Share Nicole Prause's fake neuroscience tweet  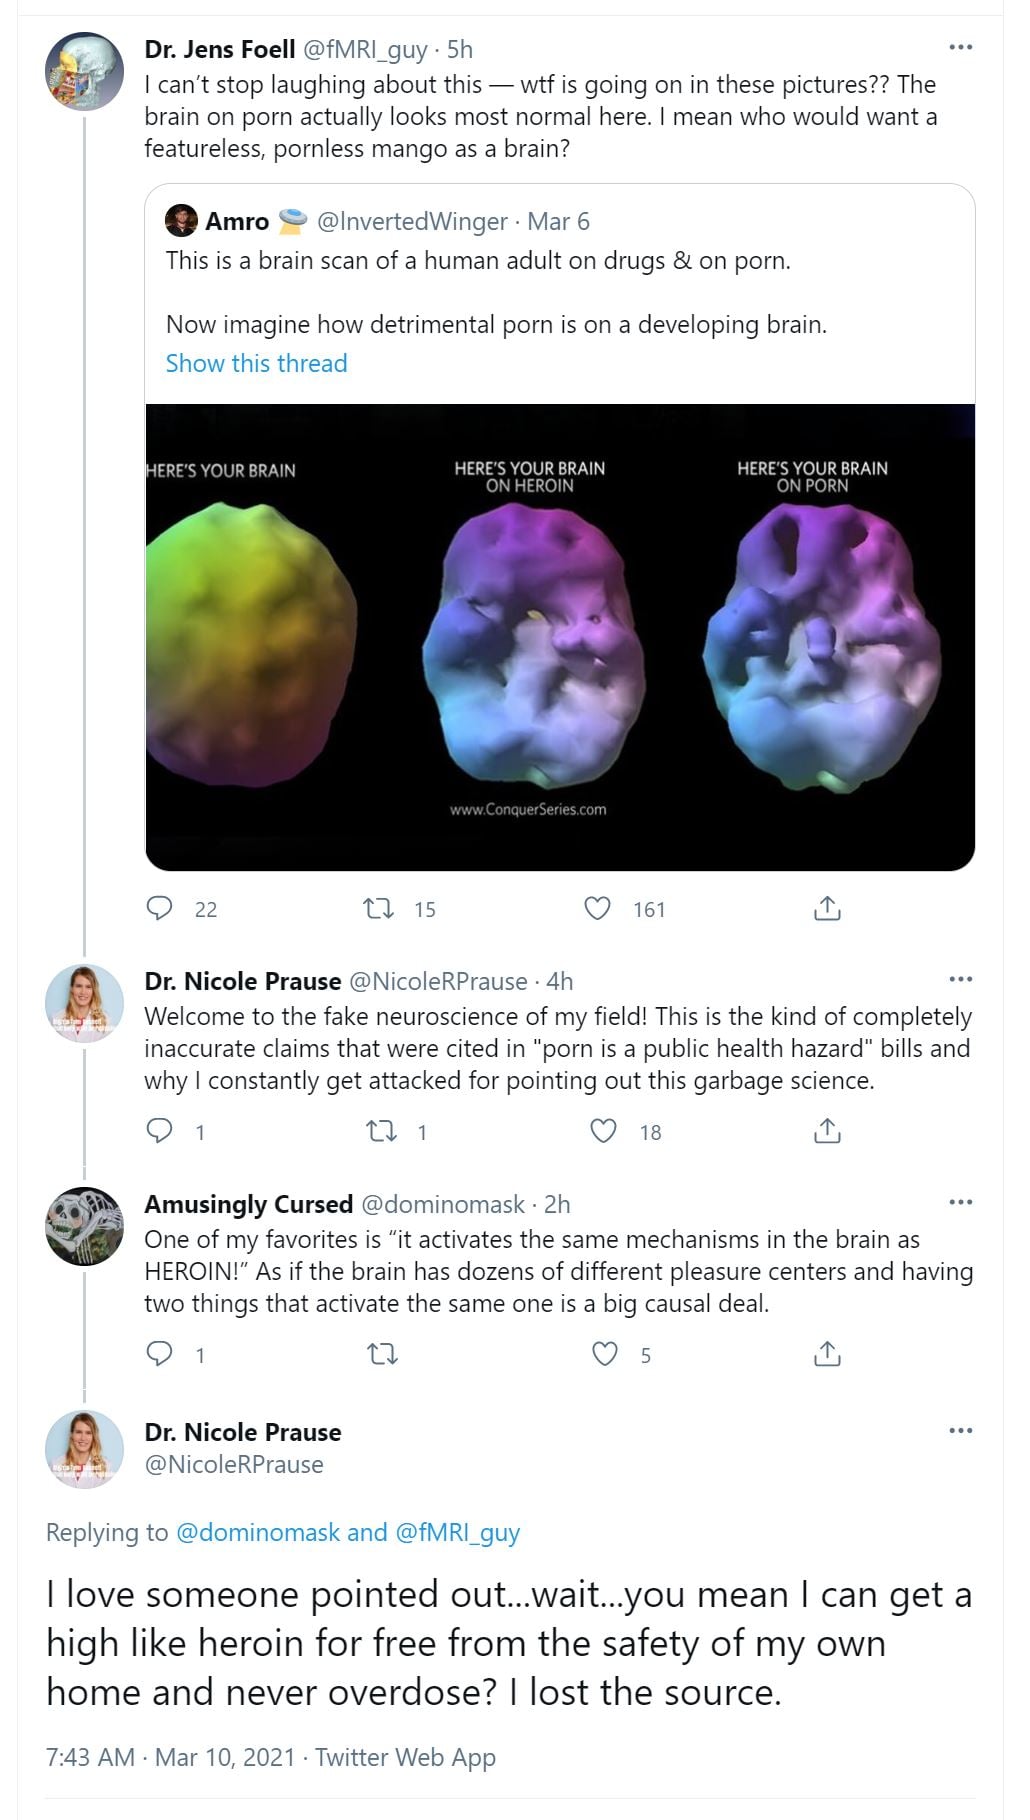(x=827, y=1131)
